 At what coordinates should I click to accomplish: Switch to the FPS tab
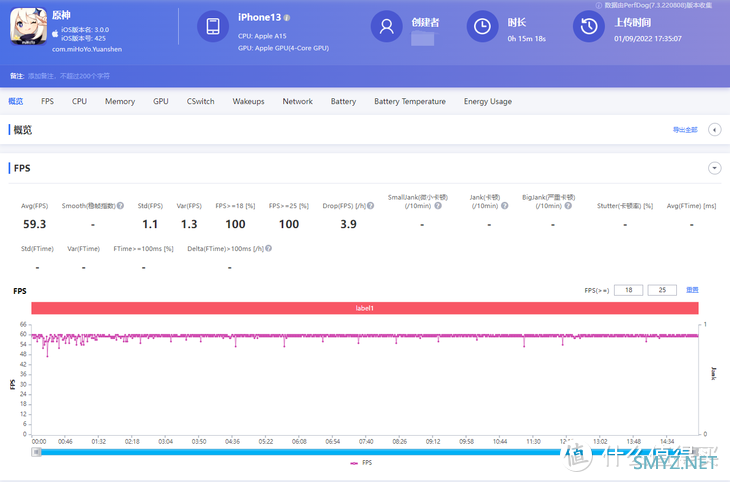[x=47, y=102]
